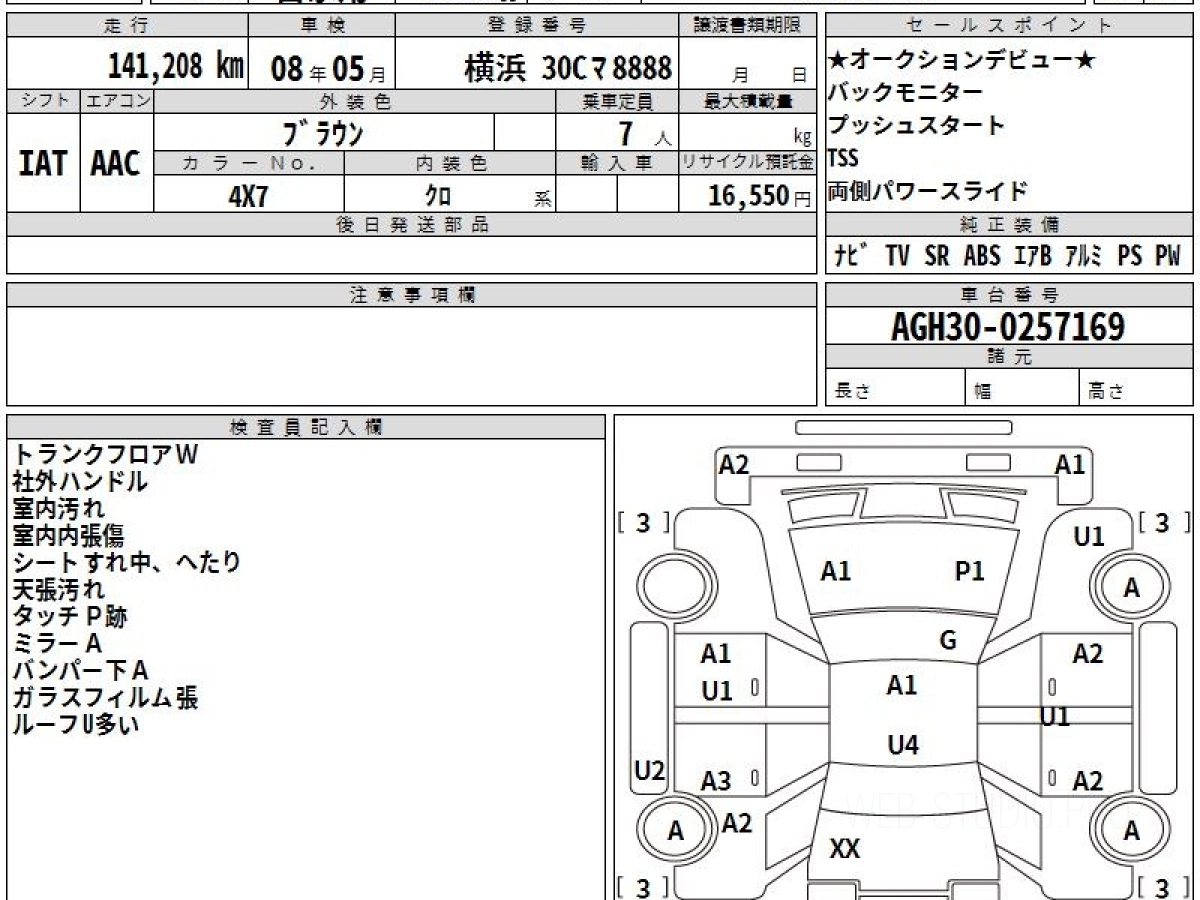Select the 検査員記入欄 header

pyautogui.click(x=305, y=427)
